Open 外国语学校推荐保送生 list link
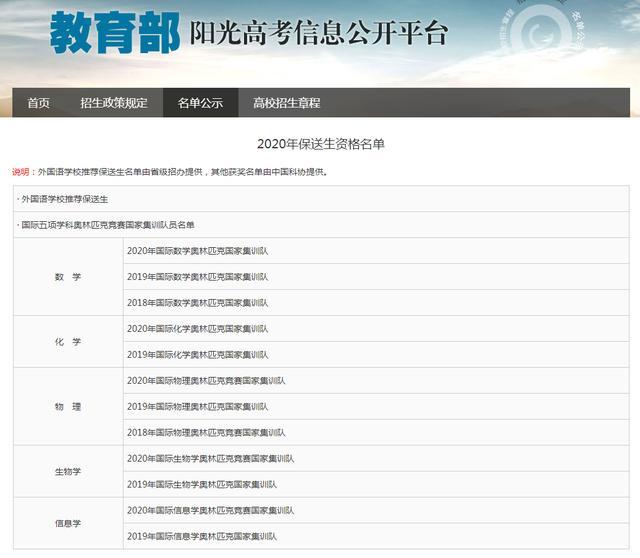Viewport: 640px width, 558px height. click(64, 199)
